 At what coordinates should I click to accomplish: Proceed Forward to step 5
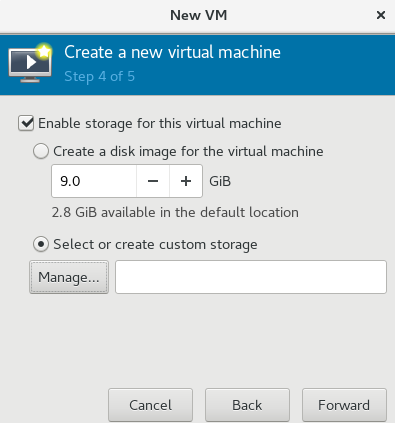(x=344, y=405)
